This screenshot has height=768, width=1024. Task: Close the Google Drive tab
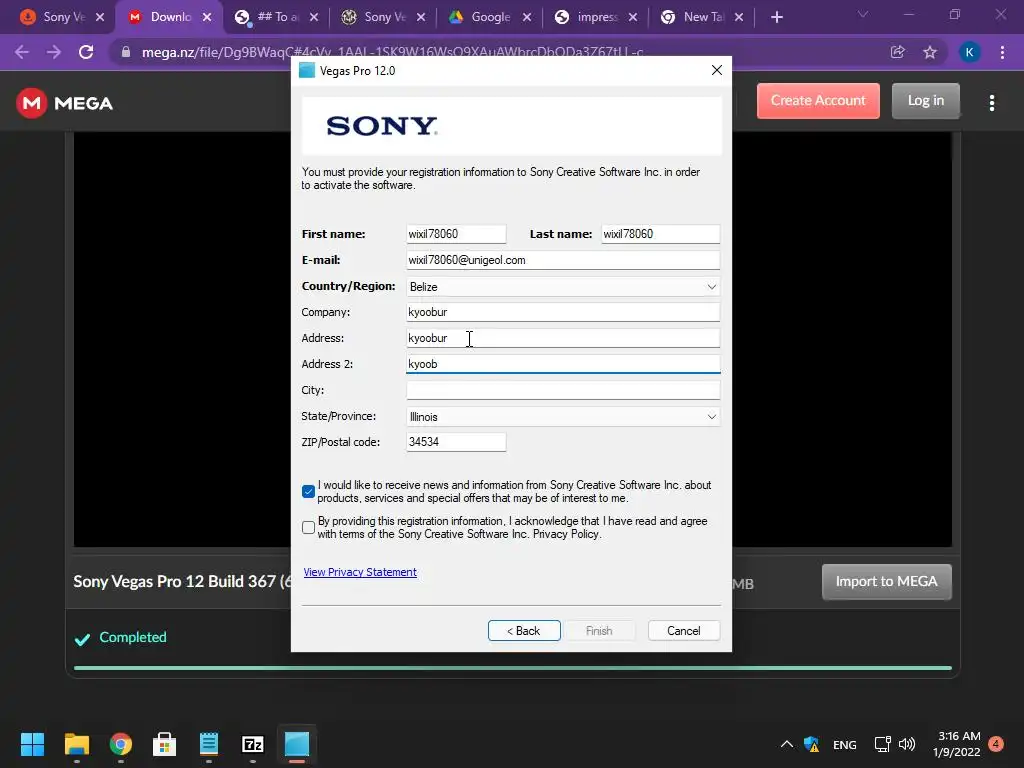click(527, 17)
